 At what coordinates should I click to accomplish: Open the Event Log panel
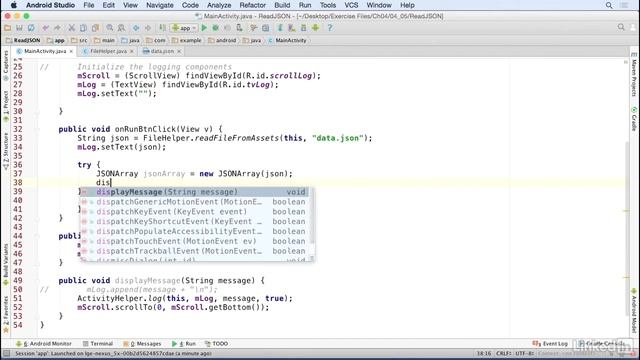[550, 344]
